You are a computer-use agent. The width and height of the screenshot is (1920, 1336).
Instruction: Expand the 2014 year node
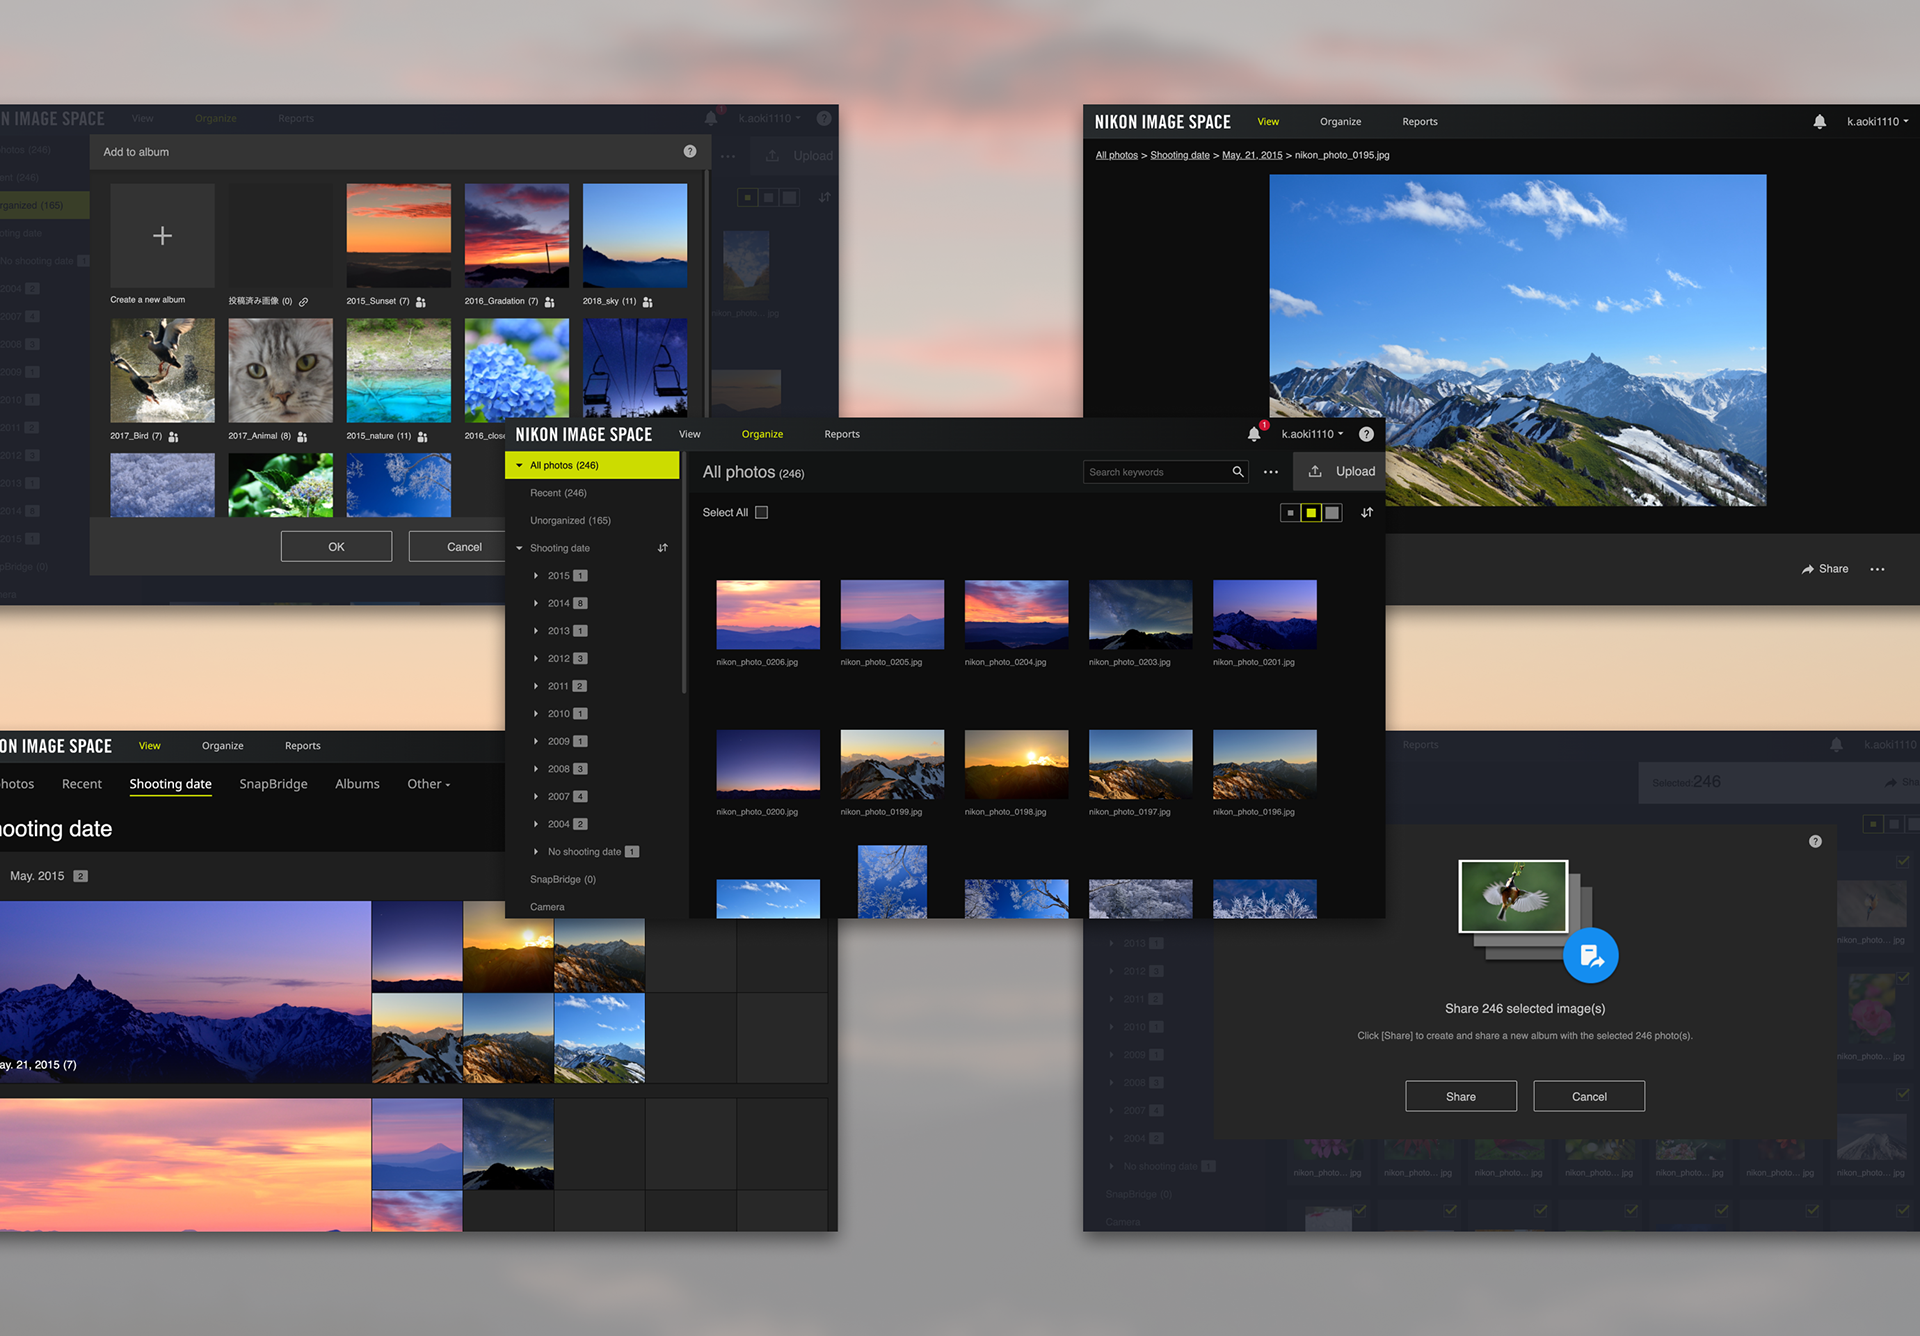click(x=537, y=604)
